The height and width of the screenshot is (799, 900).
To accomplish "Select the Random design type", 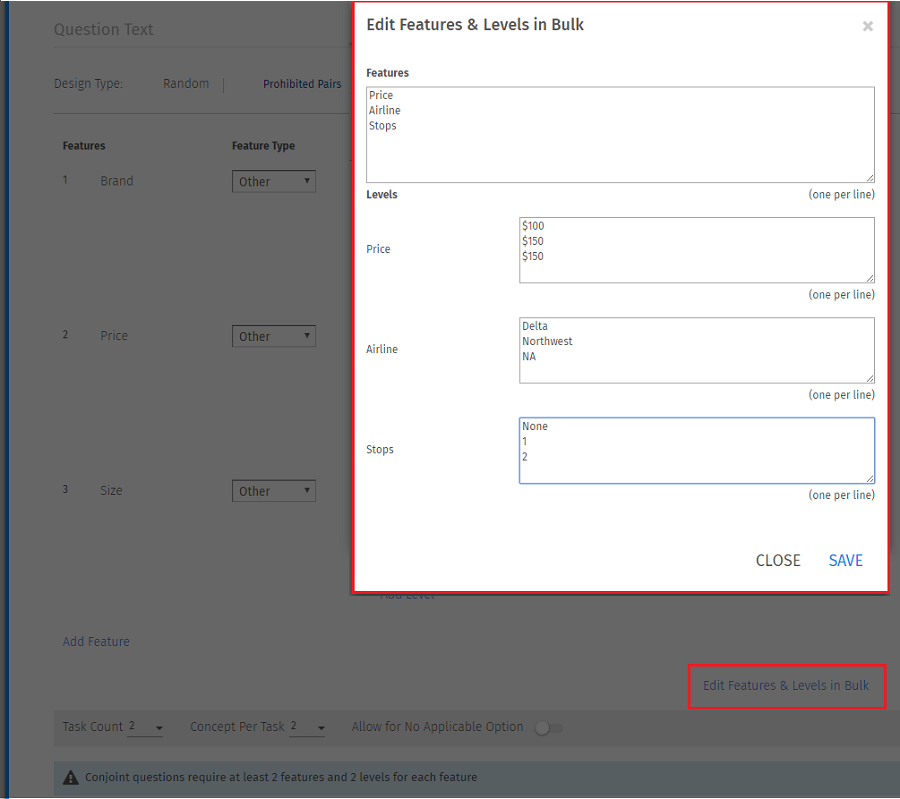I will 186,84.
